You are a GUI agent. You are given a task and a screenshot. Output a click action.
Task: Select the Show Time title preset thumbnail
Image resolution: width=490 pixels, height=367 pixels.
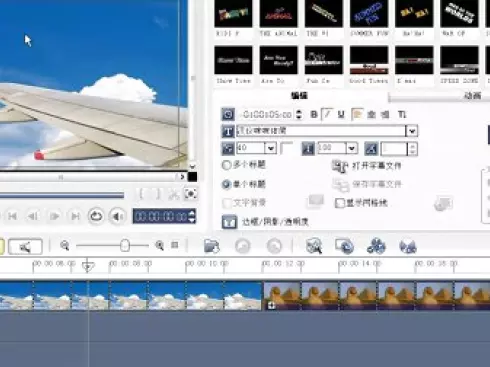tap(233, 60)
